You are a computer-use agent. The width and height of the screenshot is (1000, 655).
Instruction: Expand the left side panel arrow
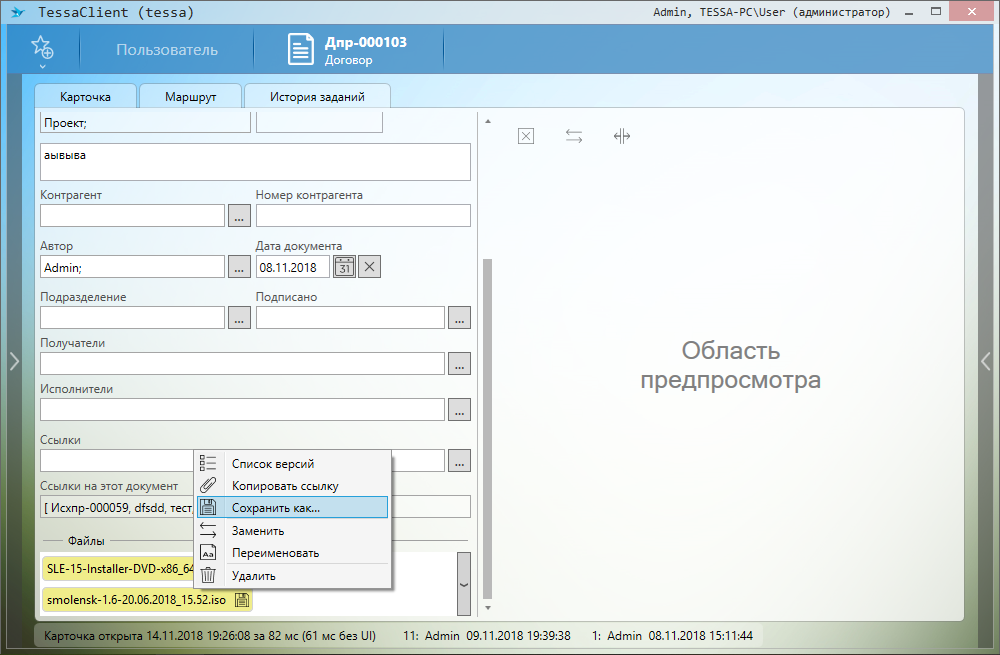14,361
